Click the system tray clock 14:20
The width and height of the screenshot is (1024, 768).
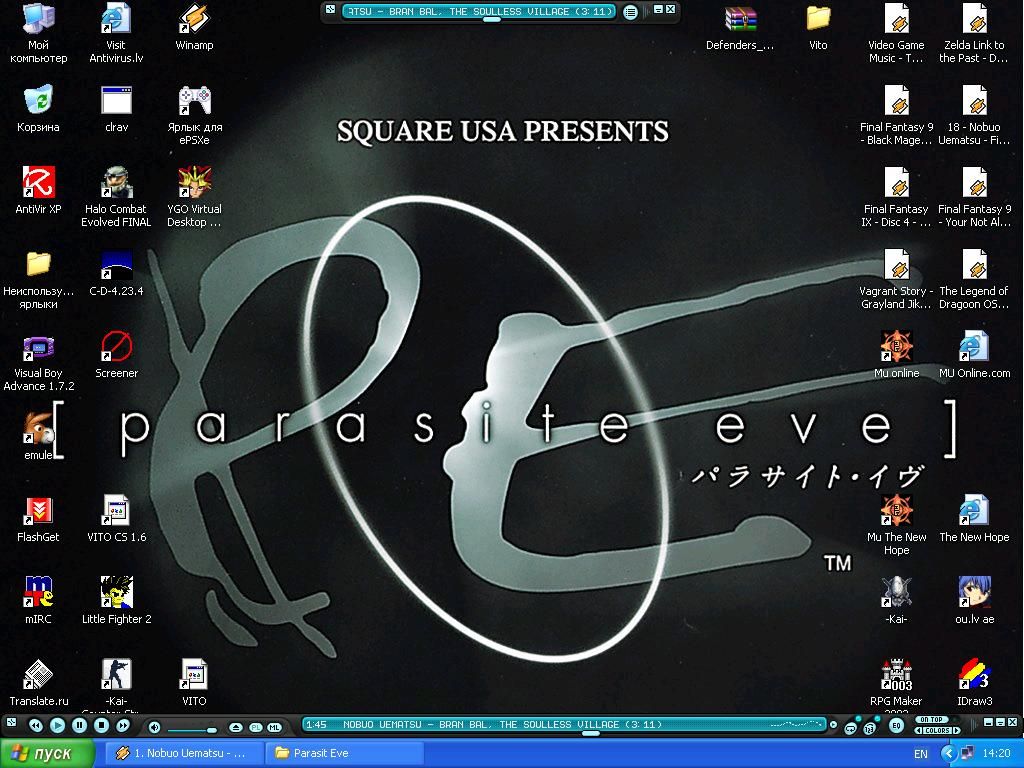(997, 754)
